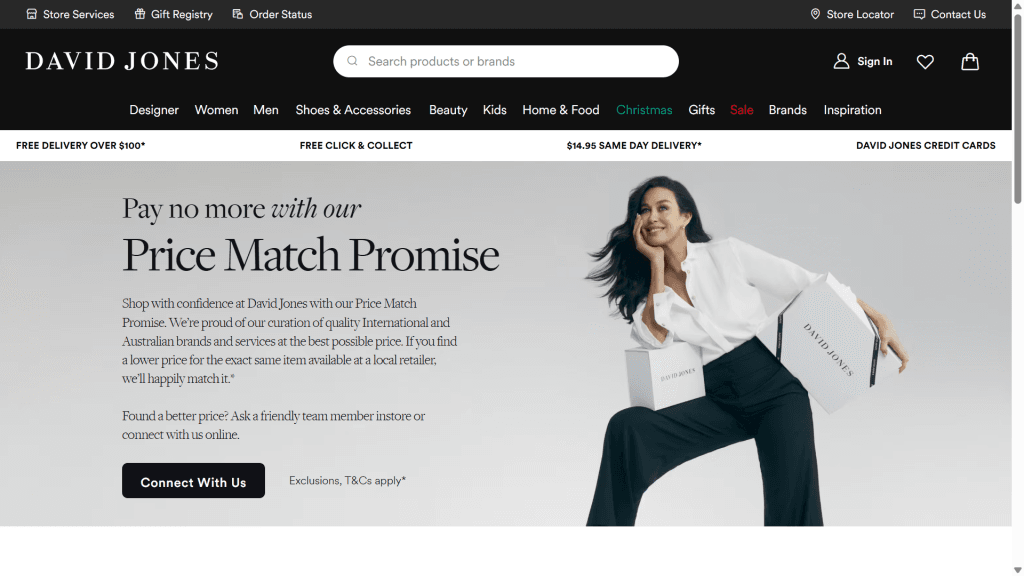Click the Gift Registry gift icon

point(140,14)
